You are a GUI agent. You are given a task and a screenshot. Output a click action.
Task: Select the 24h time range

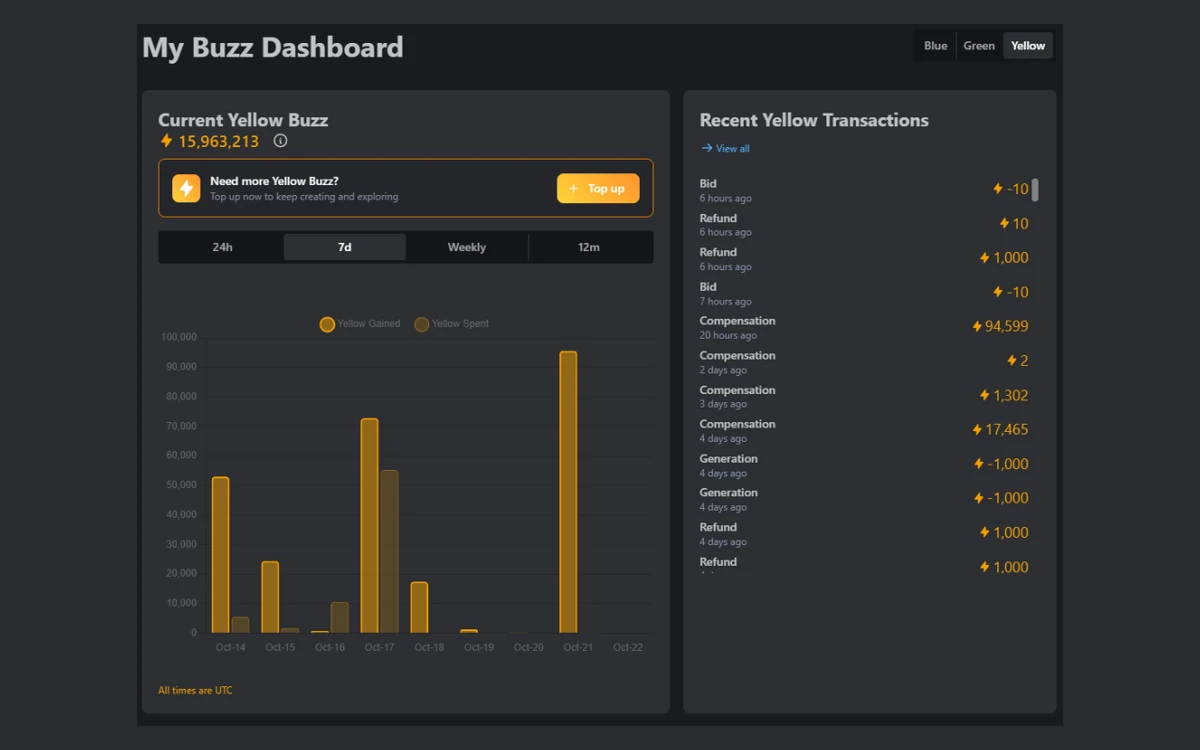click(222, 247)
